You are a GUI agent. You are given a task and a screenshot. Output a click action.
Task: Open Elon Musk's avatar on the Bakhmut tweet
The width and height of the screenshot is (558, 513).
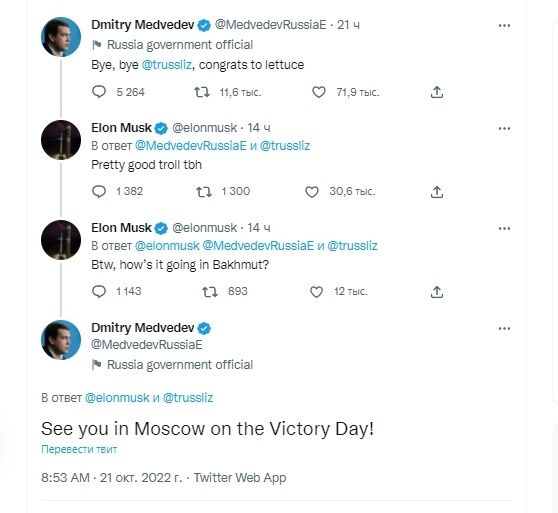pos(61,240)
